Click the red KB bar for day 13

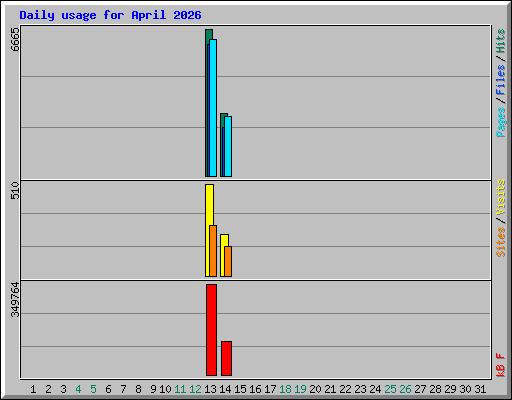211,330
